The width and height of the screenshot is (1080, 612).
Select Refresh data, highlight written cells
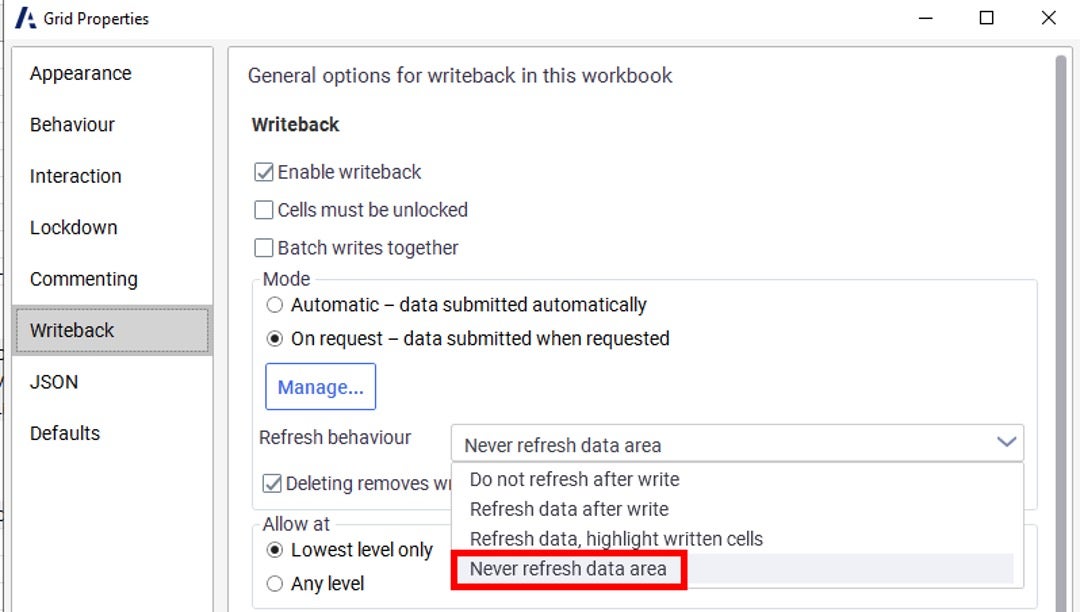pyautogui.click(x=616, y=540)
